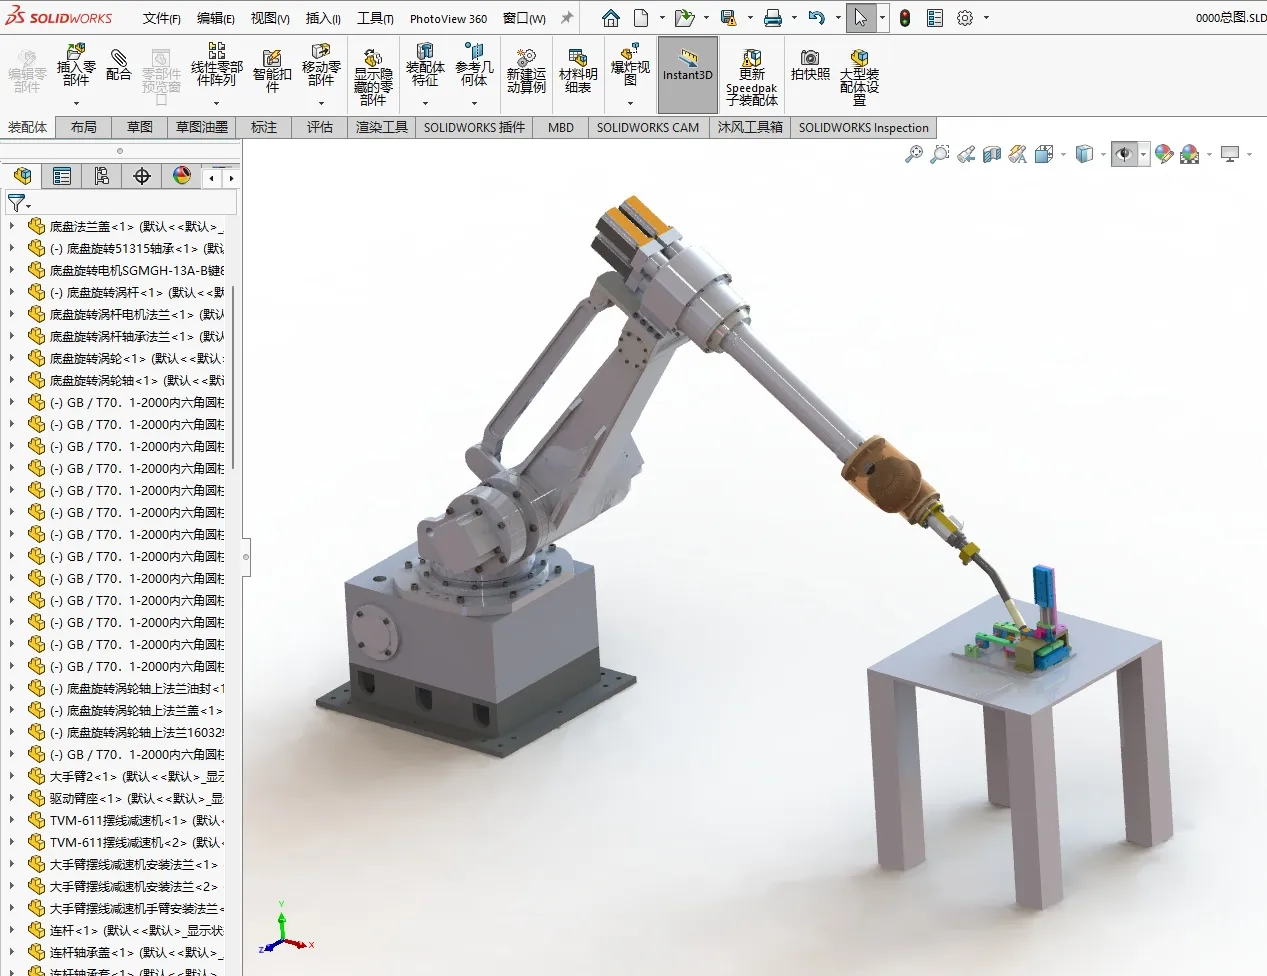Switch to SOLIDWORKS CAM tab

(648, 127)
